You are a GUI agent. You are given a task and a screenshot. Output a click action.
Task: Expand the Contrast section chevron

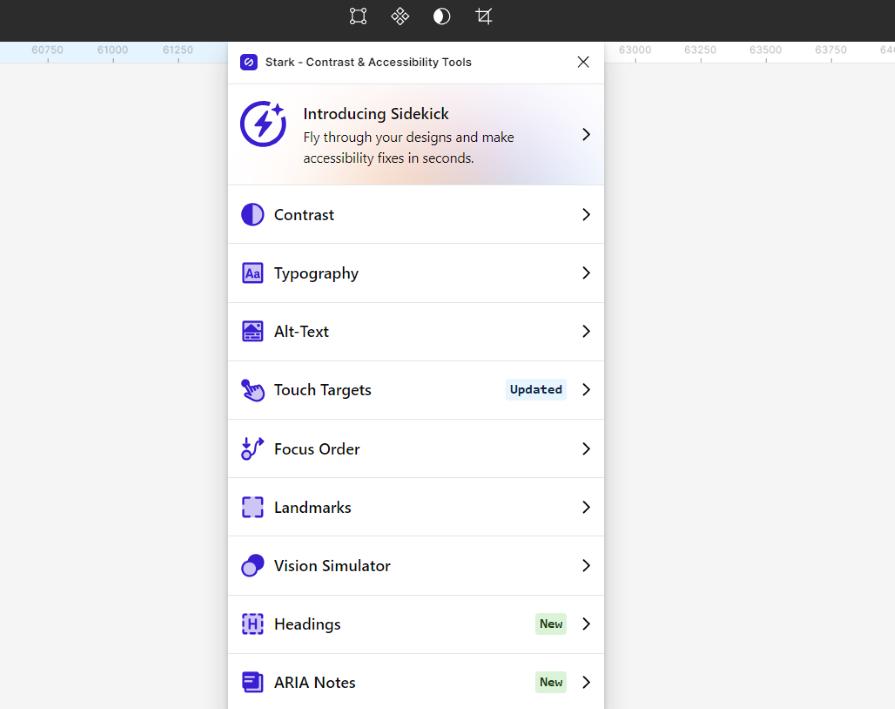(586, 214)
